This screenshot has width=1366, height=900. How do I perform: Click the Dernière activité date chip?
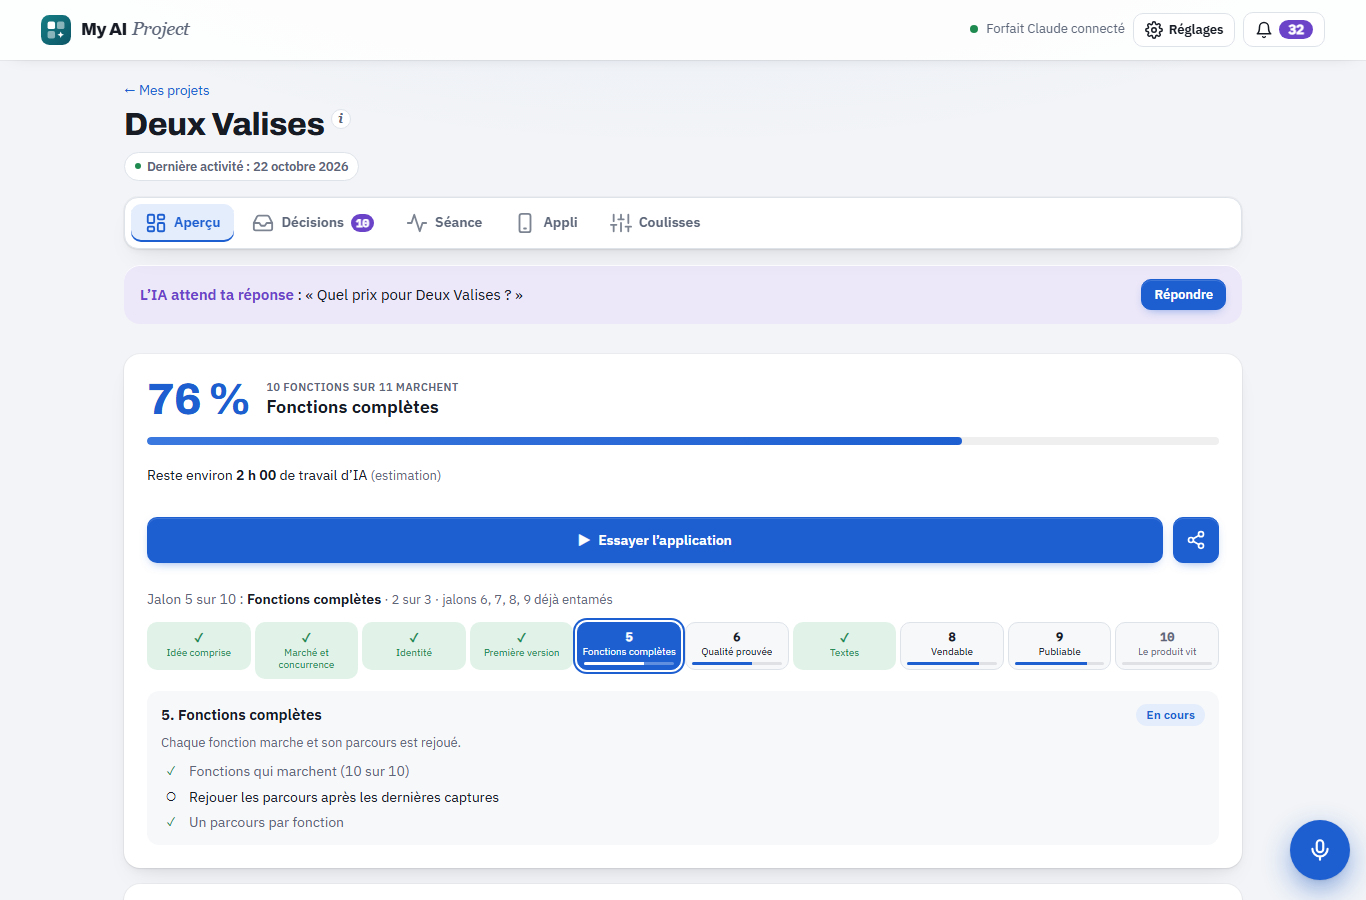(x=241, y=167)
